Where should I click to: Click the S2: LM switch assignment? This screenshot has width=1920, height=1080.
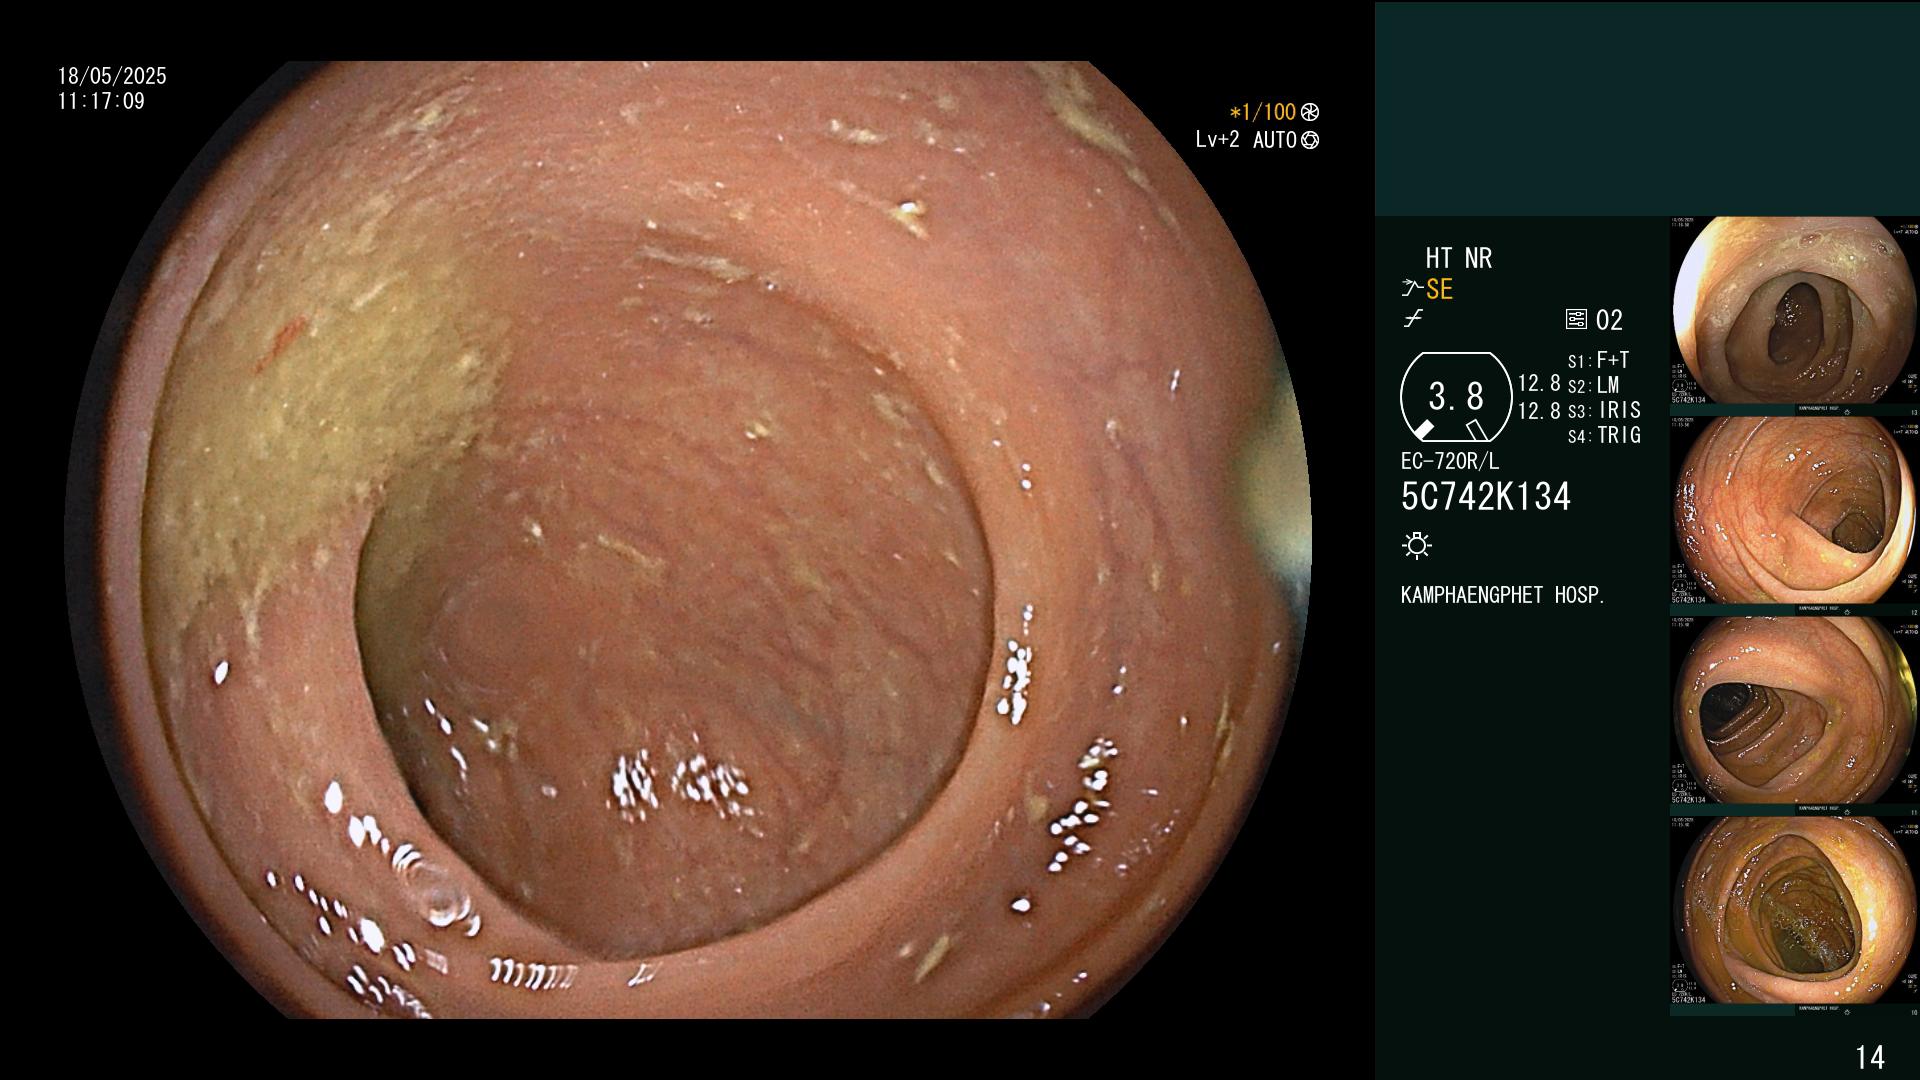(x=1593, y=385)
